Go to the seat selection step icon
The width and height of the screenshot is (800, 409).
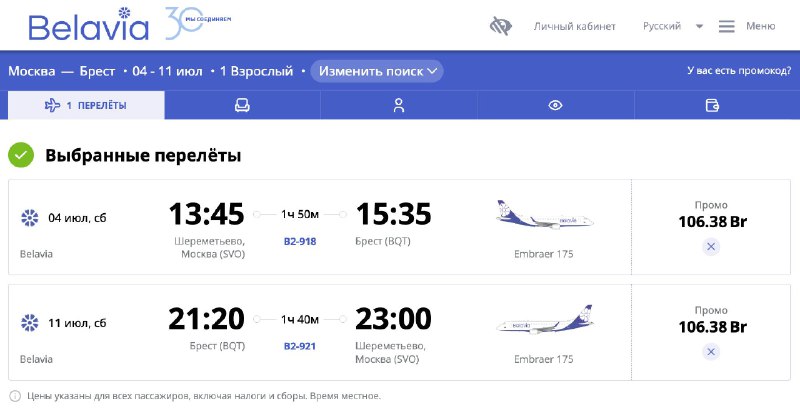[242, 105]
